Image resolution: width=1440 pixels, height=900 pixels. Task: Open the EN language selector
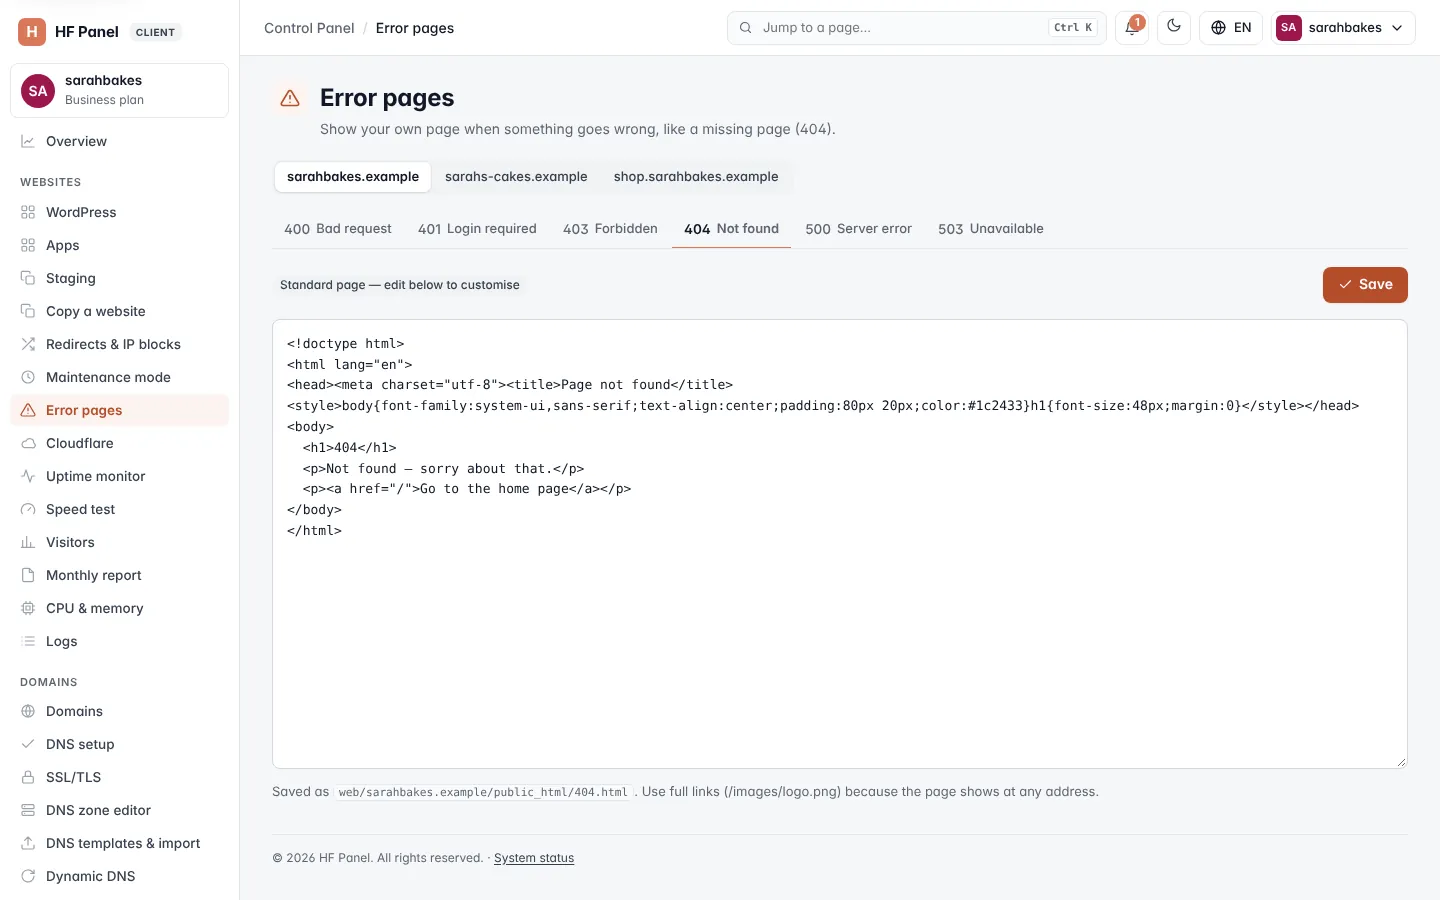[1231, 28]
